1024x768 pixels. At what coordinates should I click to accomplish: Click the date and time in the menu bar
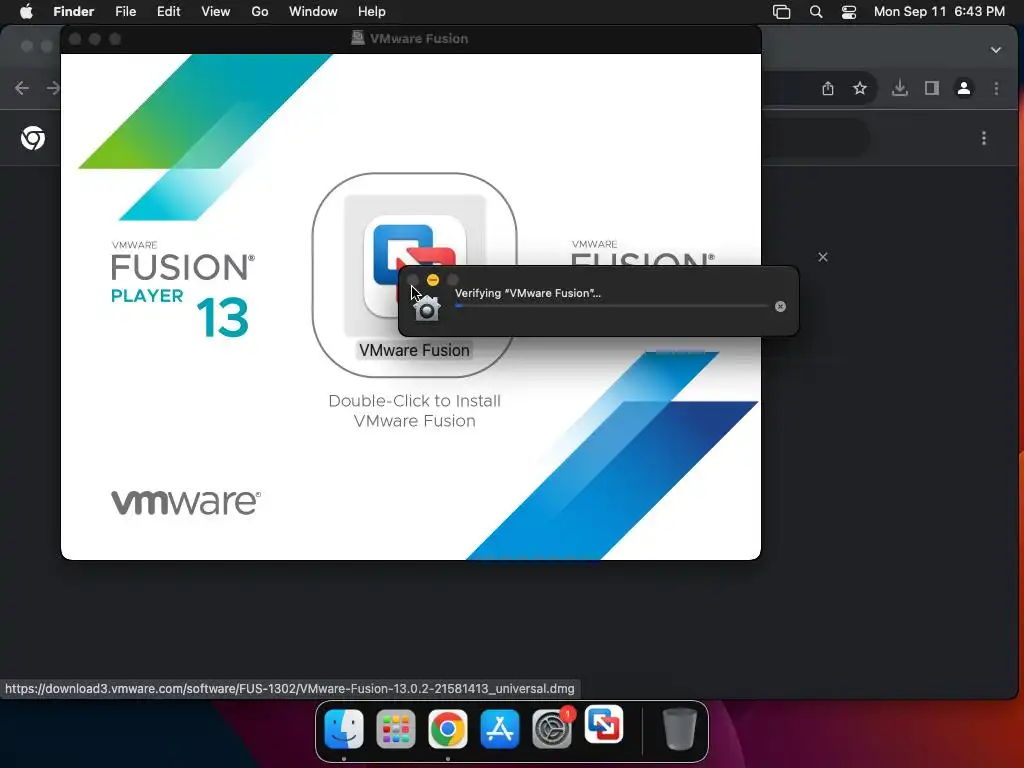939,12
